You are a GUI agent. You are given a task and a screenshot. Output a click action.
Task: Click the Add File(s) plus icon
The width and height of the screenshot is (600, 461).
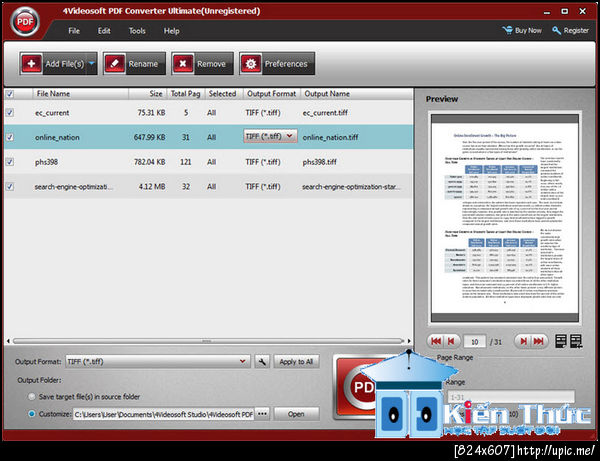click(x=31, y=64)
